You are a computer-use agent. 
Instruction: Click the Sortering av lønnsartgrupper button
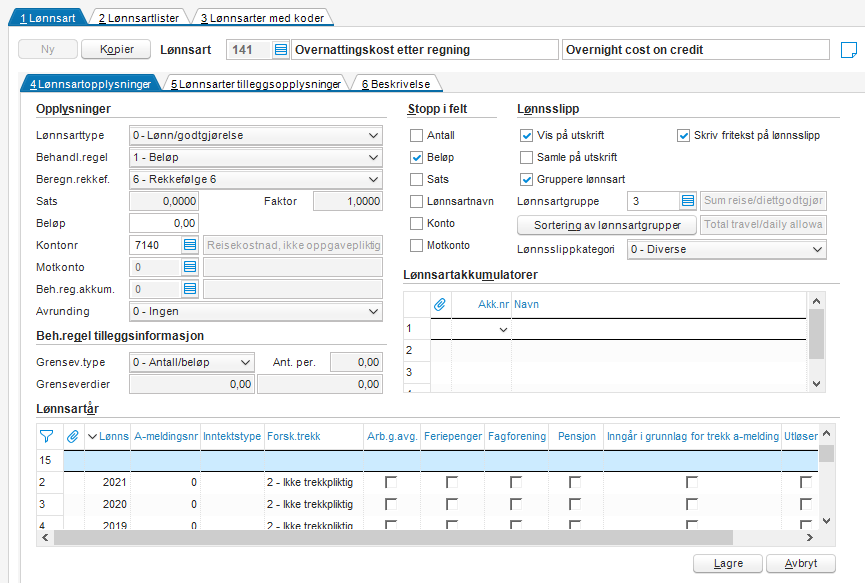607,225
